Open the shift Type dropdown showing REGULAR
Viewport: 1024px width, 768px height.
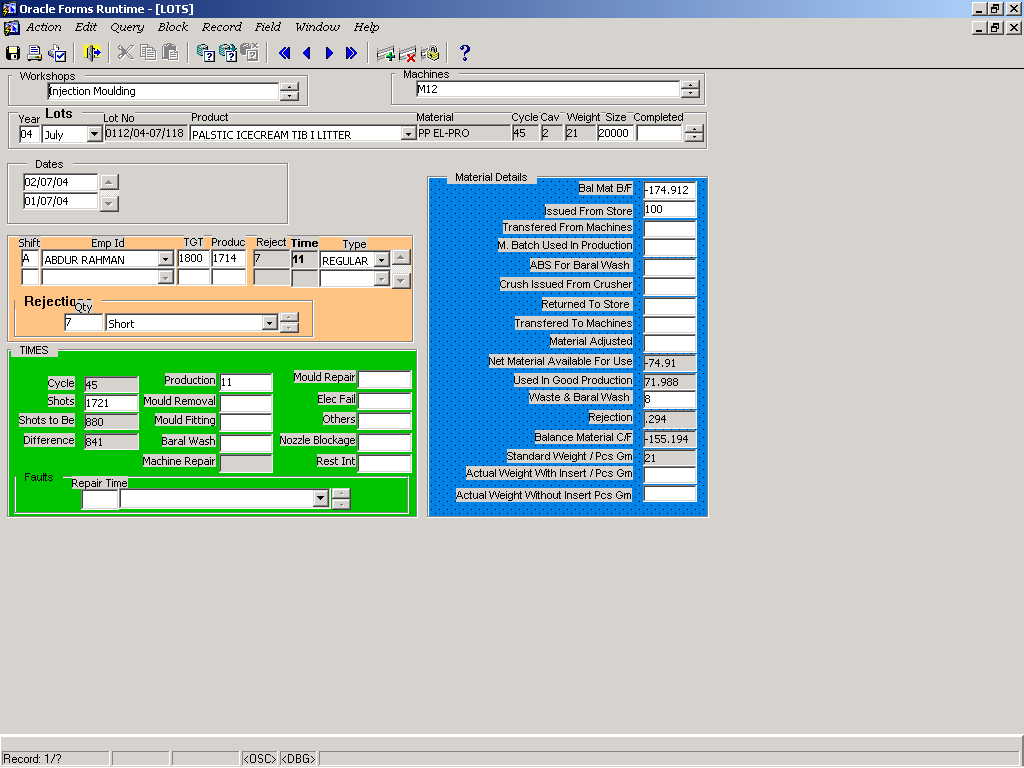click(381, 260)
